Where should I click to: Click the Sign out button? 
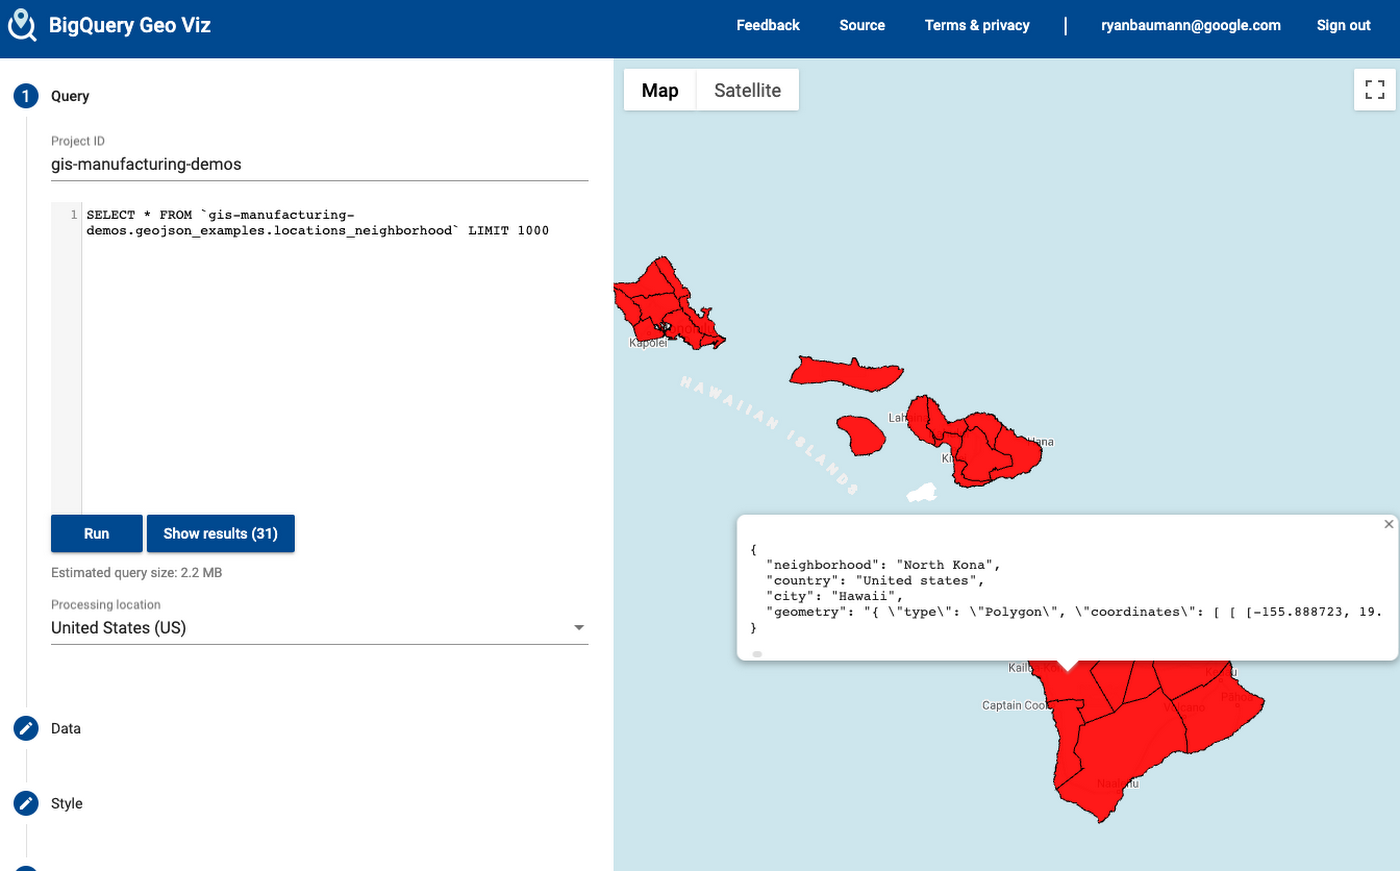click(1343, 26)
